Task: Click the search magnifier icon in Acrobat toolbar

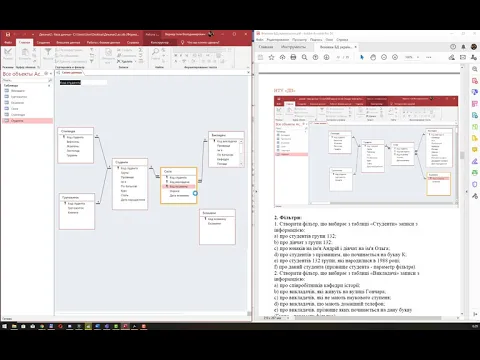Action: tap(304, 57)
